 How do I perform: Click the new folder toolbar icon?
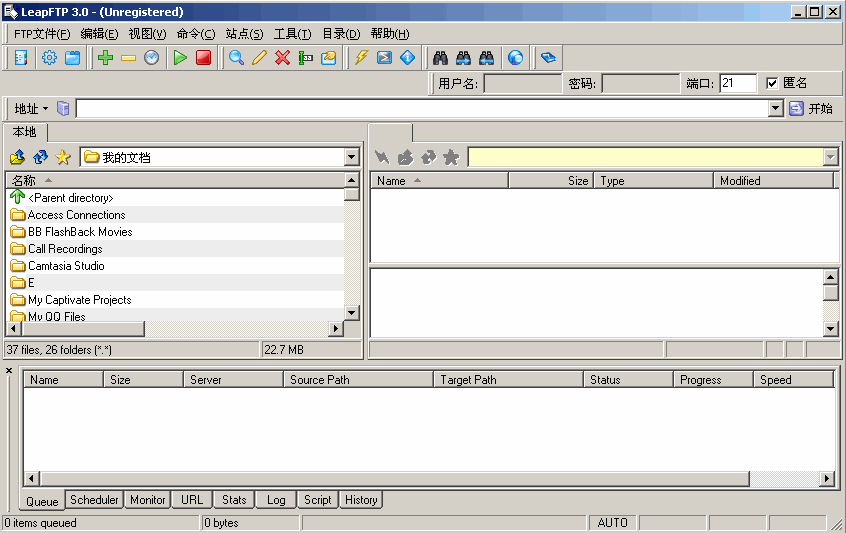click(329, 58)
